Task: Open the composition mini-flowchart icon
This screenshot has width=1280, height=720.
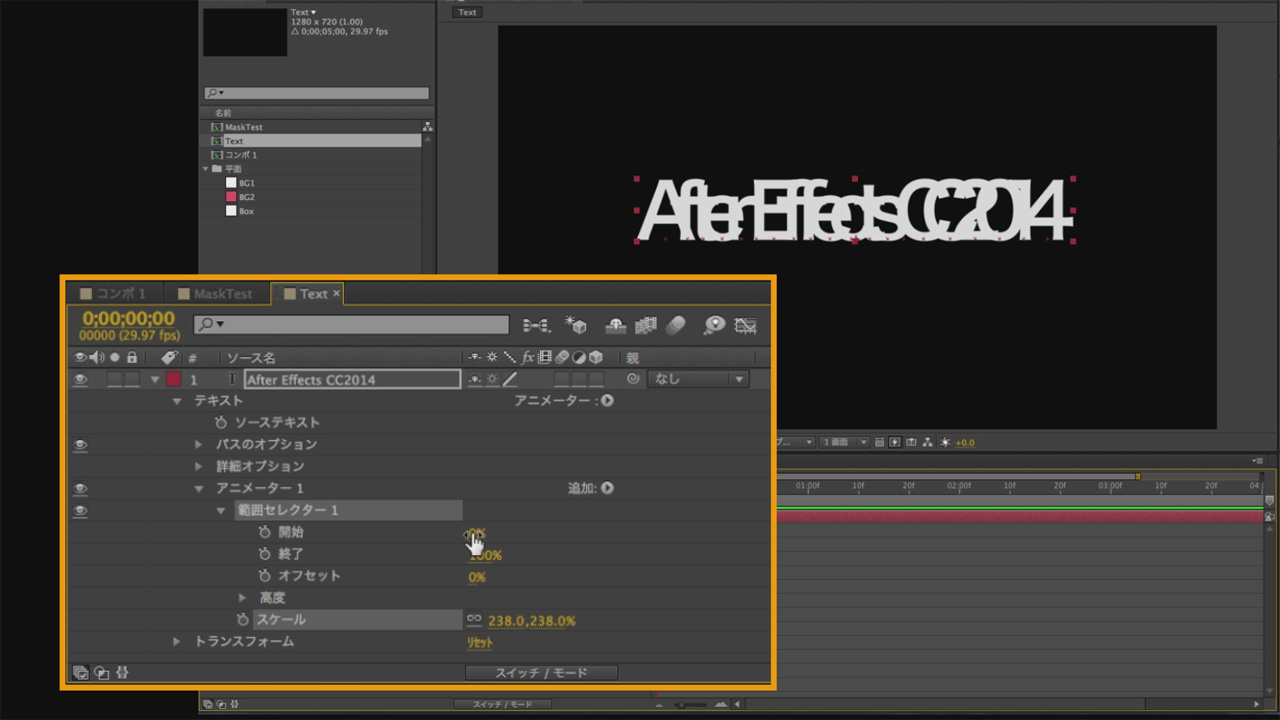Action: click(536, 325)
